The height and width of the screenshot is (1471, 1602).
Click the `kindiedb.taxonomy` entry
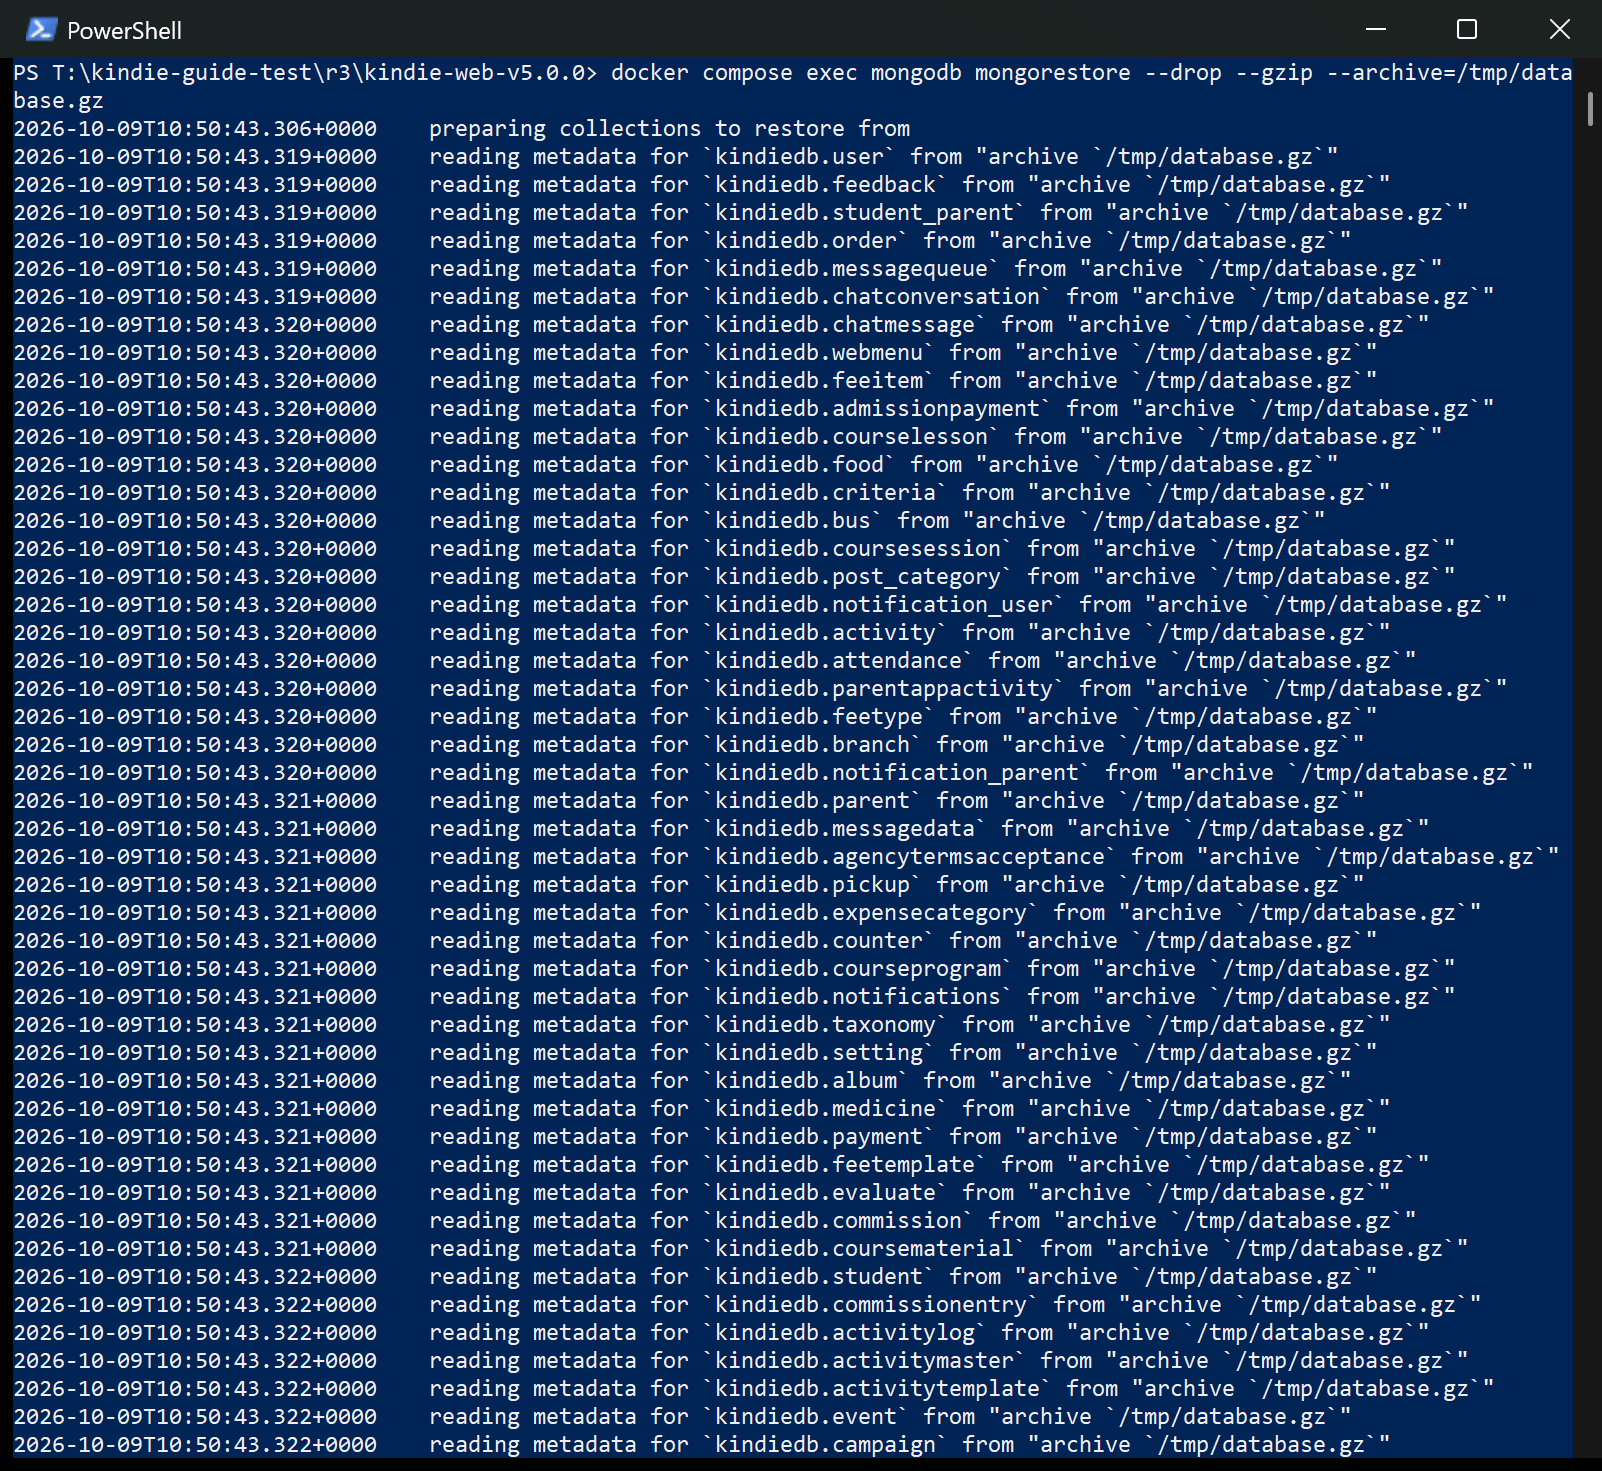(x=826, y=1025)
